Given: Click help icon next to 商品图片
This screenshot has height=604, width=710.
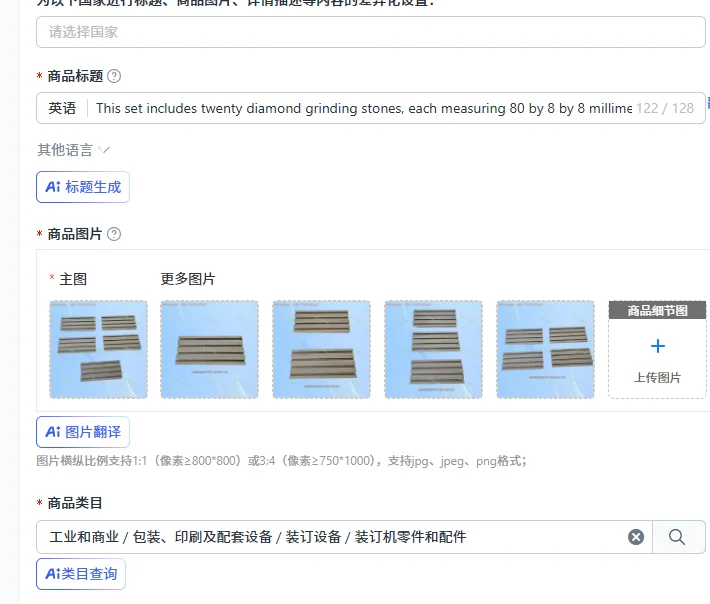Looking at the screenshot, I should (x=114, y=234).
